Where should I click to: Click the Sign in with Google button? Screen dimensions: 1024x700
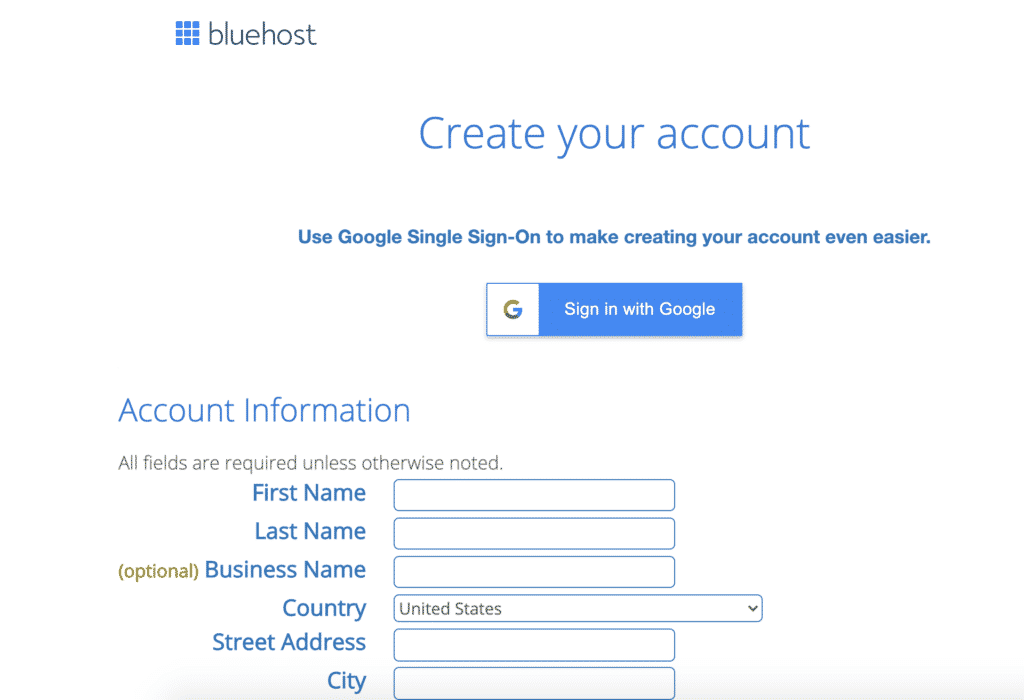pos(614,310)
